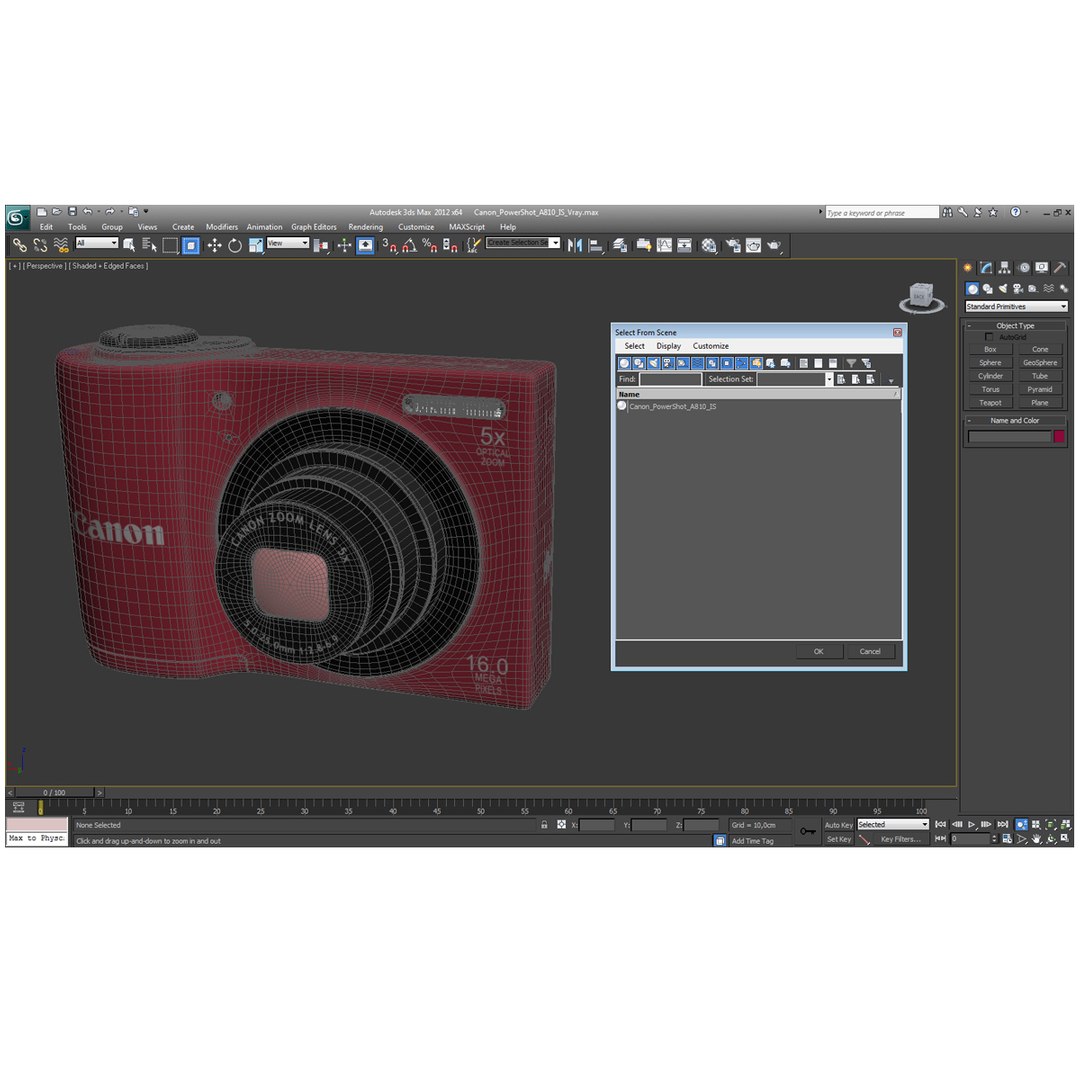1080x1080 pixels.
Task: Toggle Spinner Snap
Action: pos(450,245)
